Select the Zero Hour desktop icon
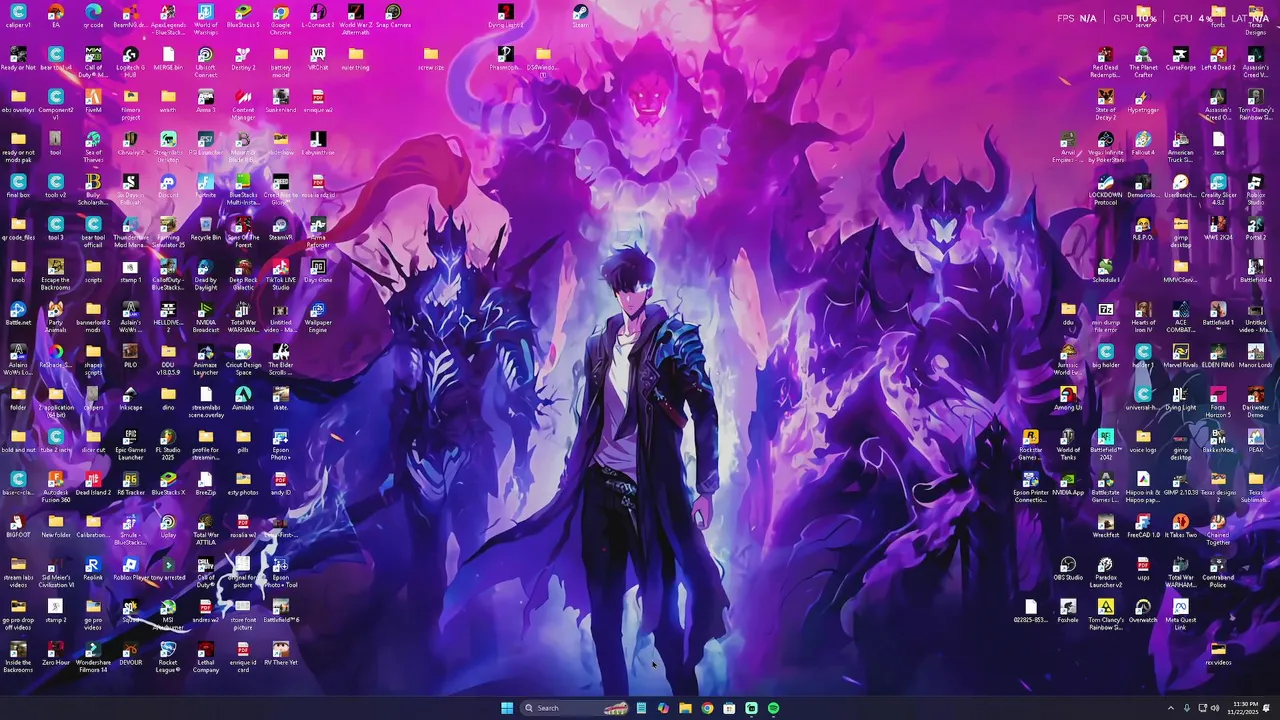The height and width of the screenshot is (720, 1280). (x=56, y=654)
